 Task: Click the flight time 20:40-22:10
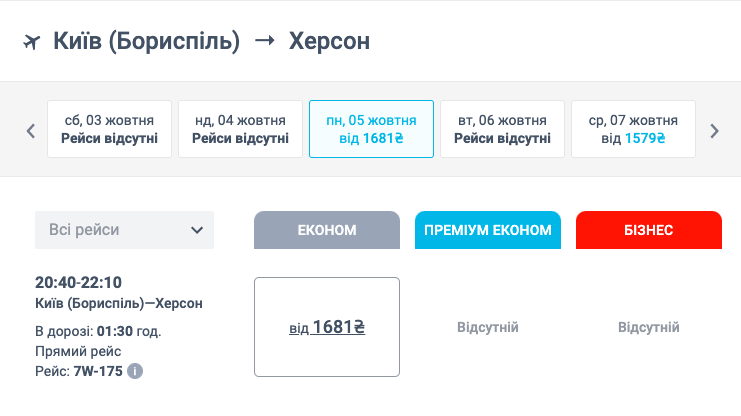pyautogui.click(x=78, y=283)
